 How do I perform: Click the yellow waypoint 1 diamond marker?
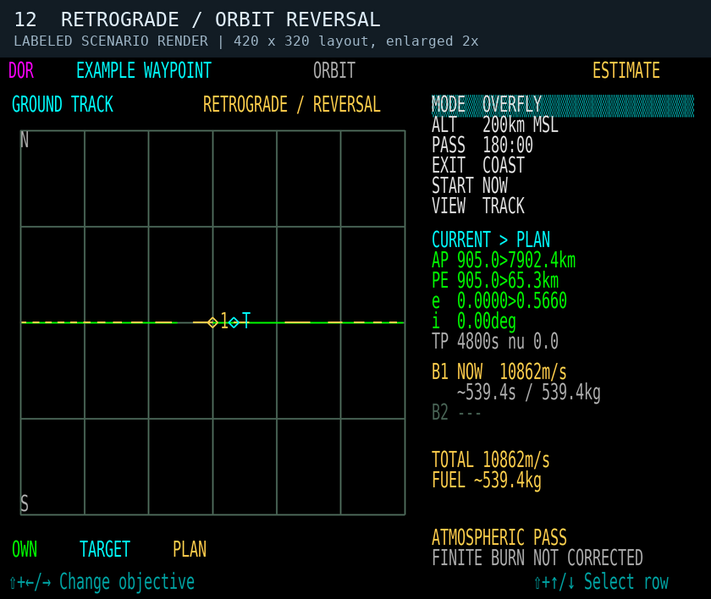[213, 322]
